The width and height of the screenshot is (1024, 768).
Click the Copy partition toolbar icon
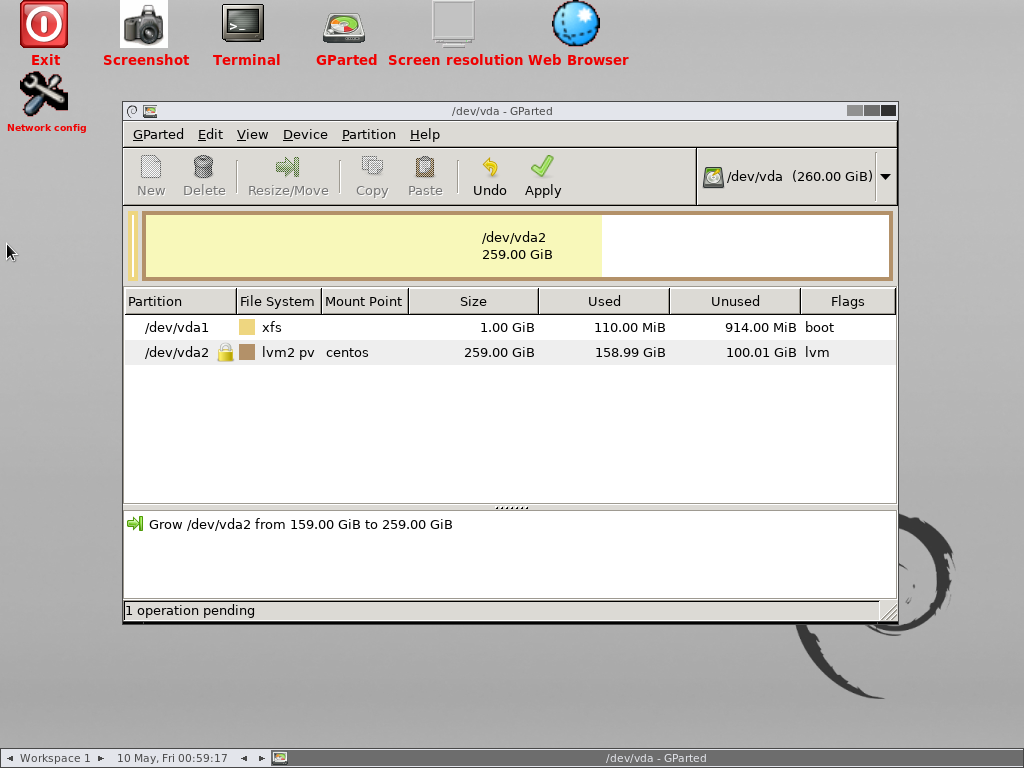point(371,175)
